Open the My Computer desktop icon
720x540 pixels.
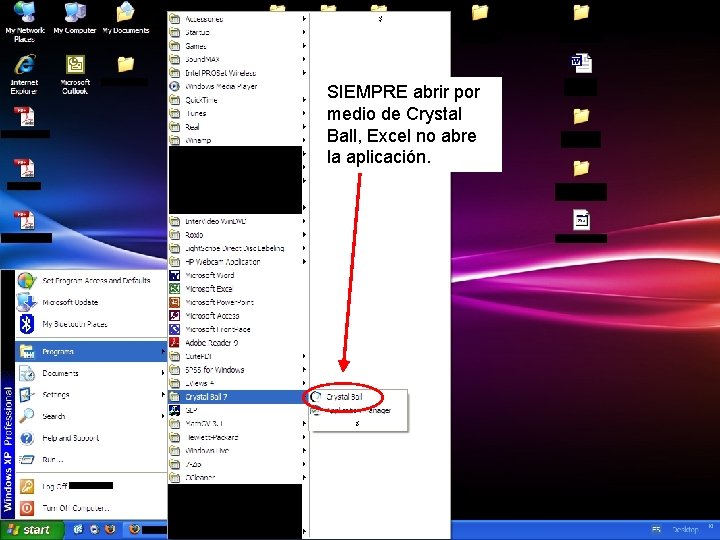[75, 18]
